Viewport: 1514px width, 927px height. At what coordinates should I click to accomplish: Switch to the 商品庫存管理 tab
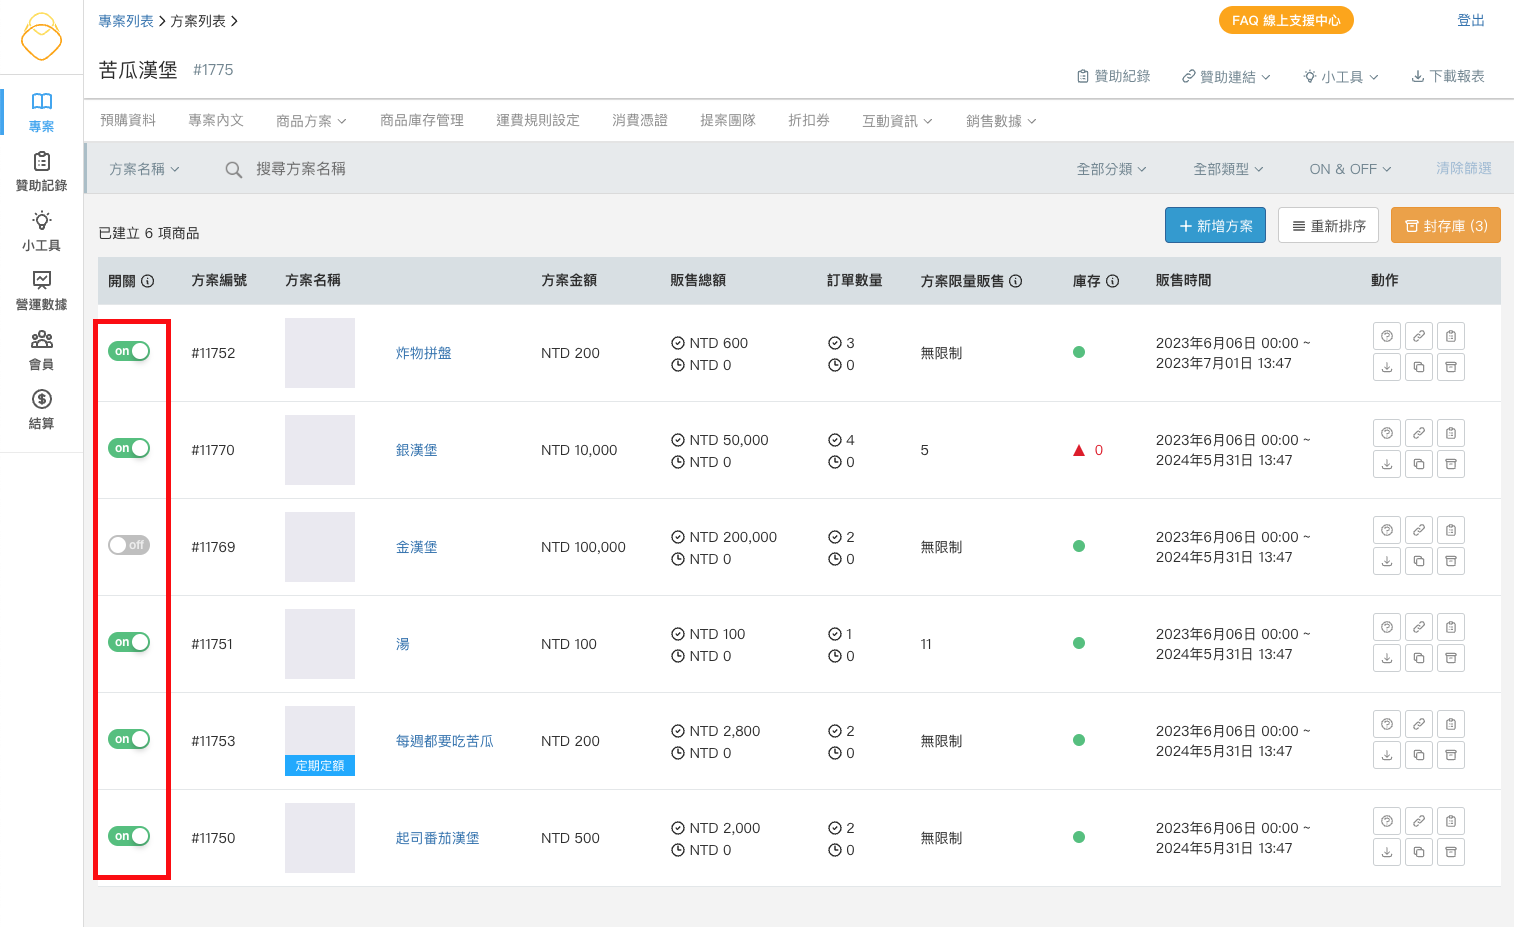pyautogui.click(x=422, y=120)
